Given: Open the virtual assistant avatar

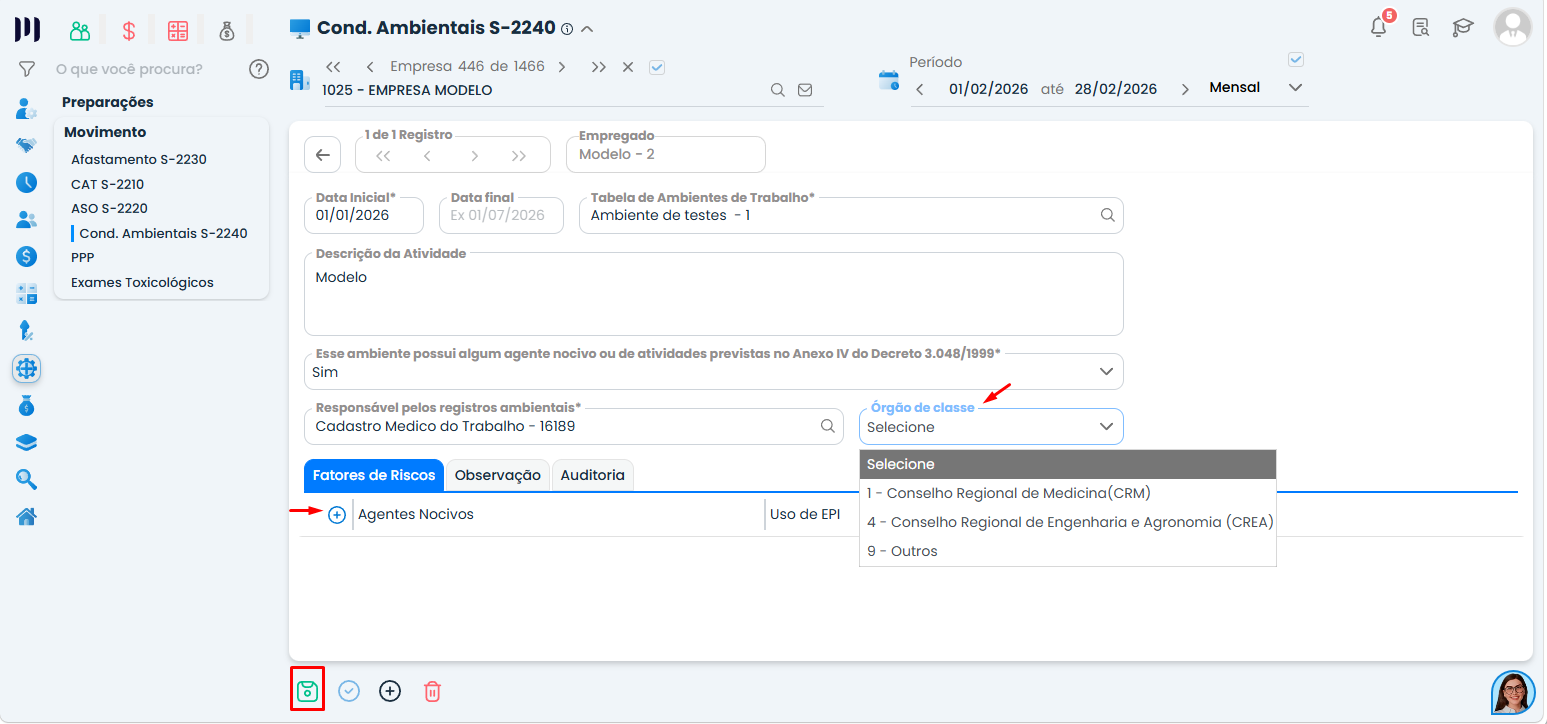Looking at the screenshot, I should 1513,692.
